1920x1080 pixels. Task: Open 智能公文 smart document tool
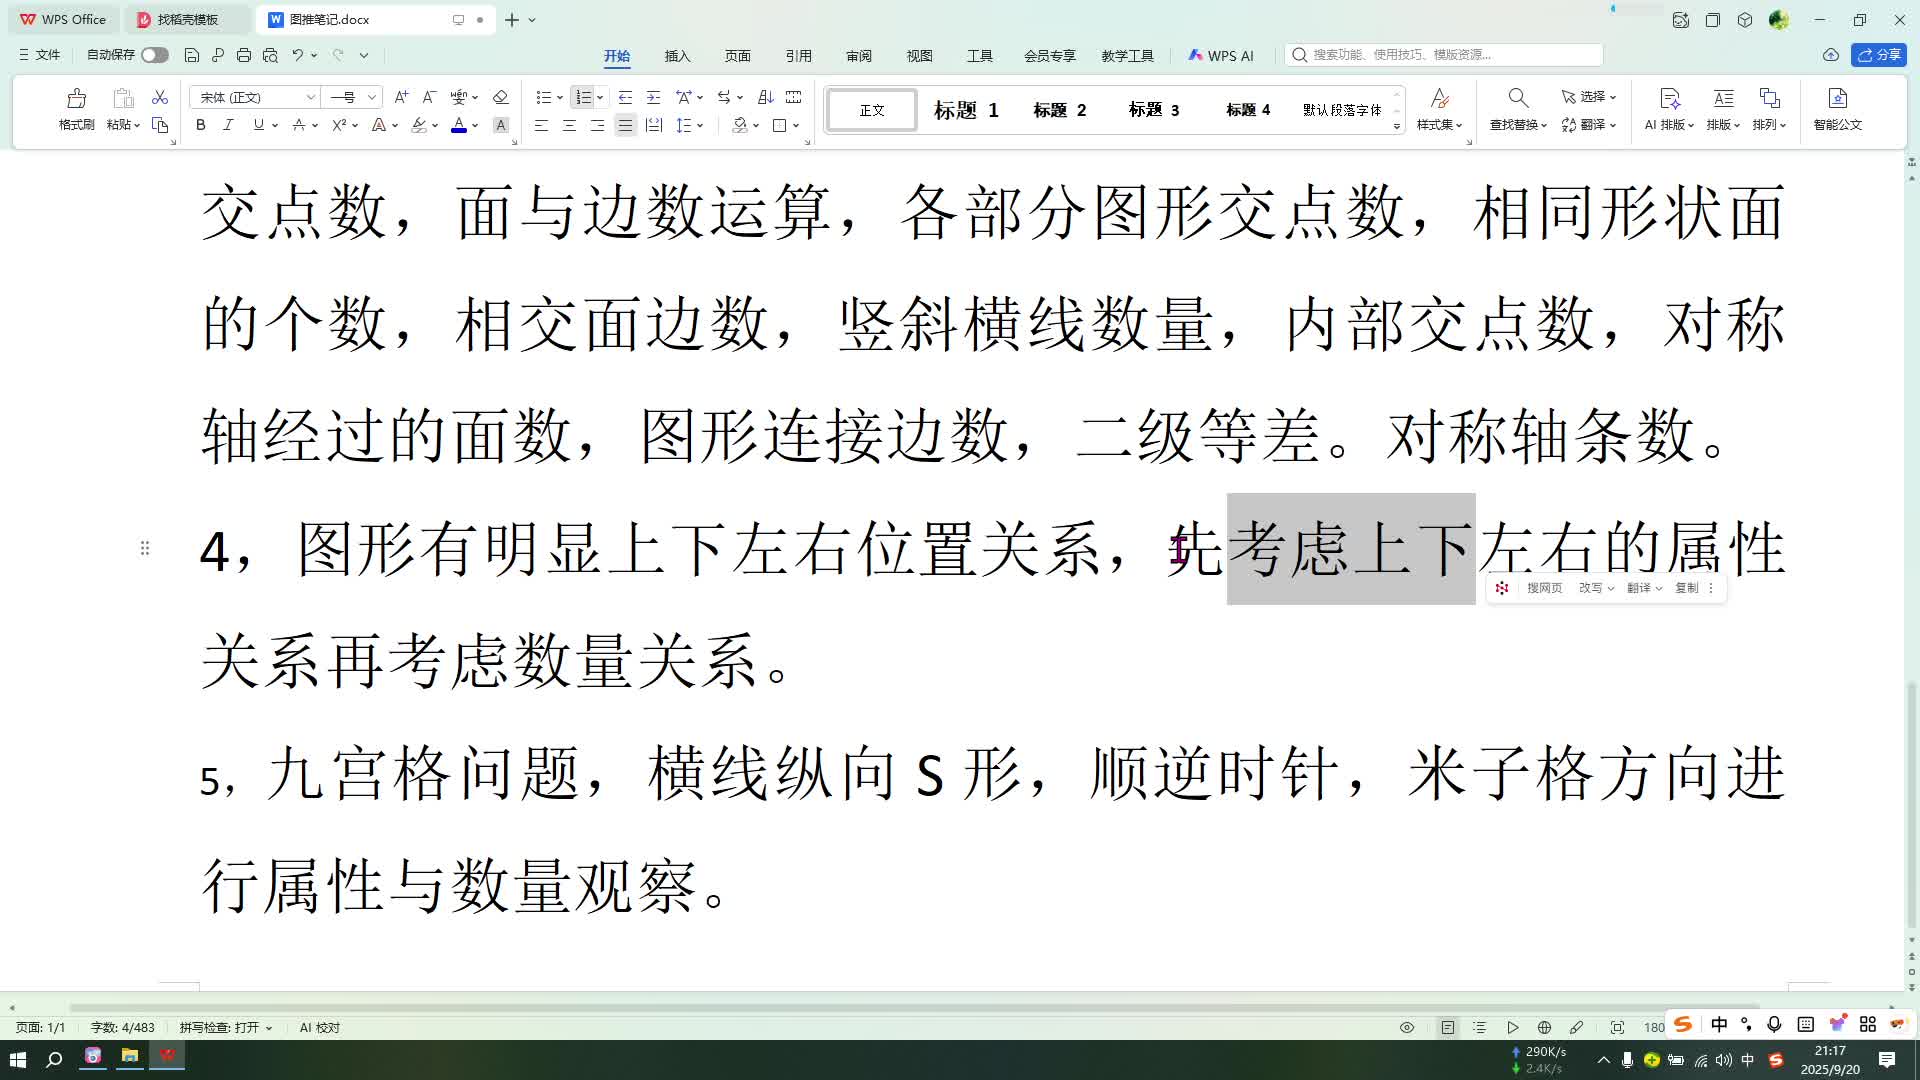pyautogui.click(x=1838, y=108)
